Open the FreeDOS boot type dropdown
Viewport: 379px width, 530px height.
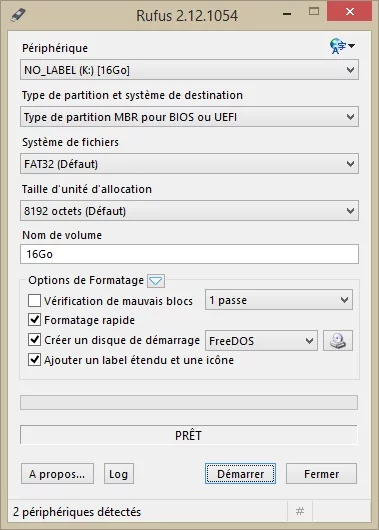(x=261, y=341)
